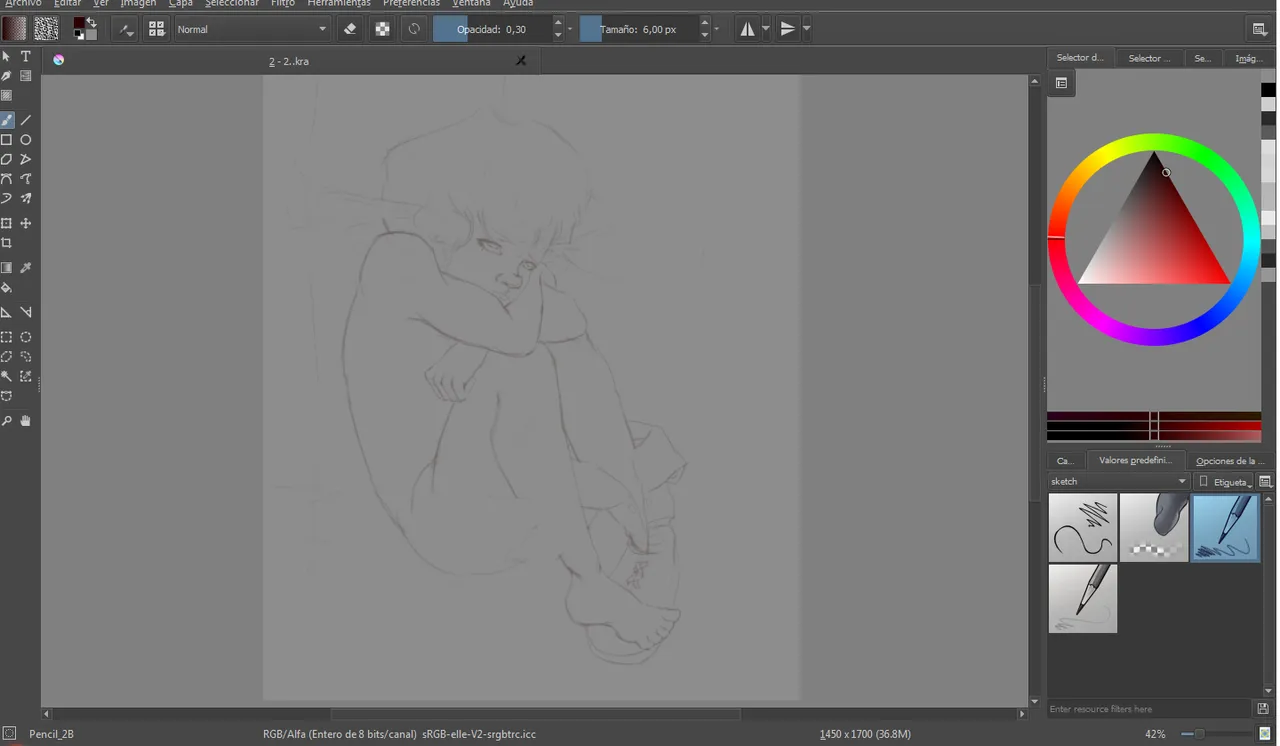Toggle vertical mirror tool
This screenshot has width=1280, height=746.
pyautogui.click(x=788, y=29)
